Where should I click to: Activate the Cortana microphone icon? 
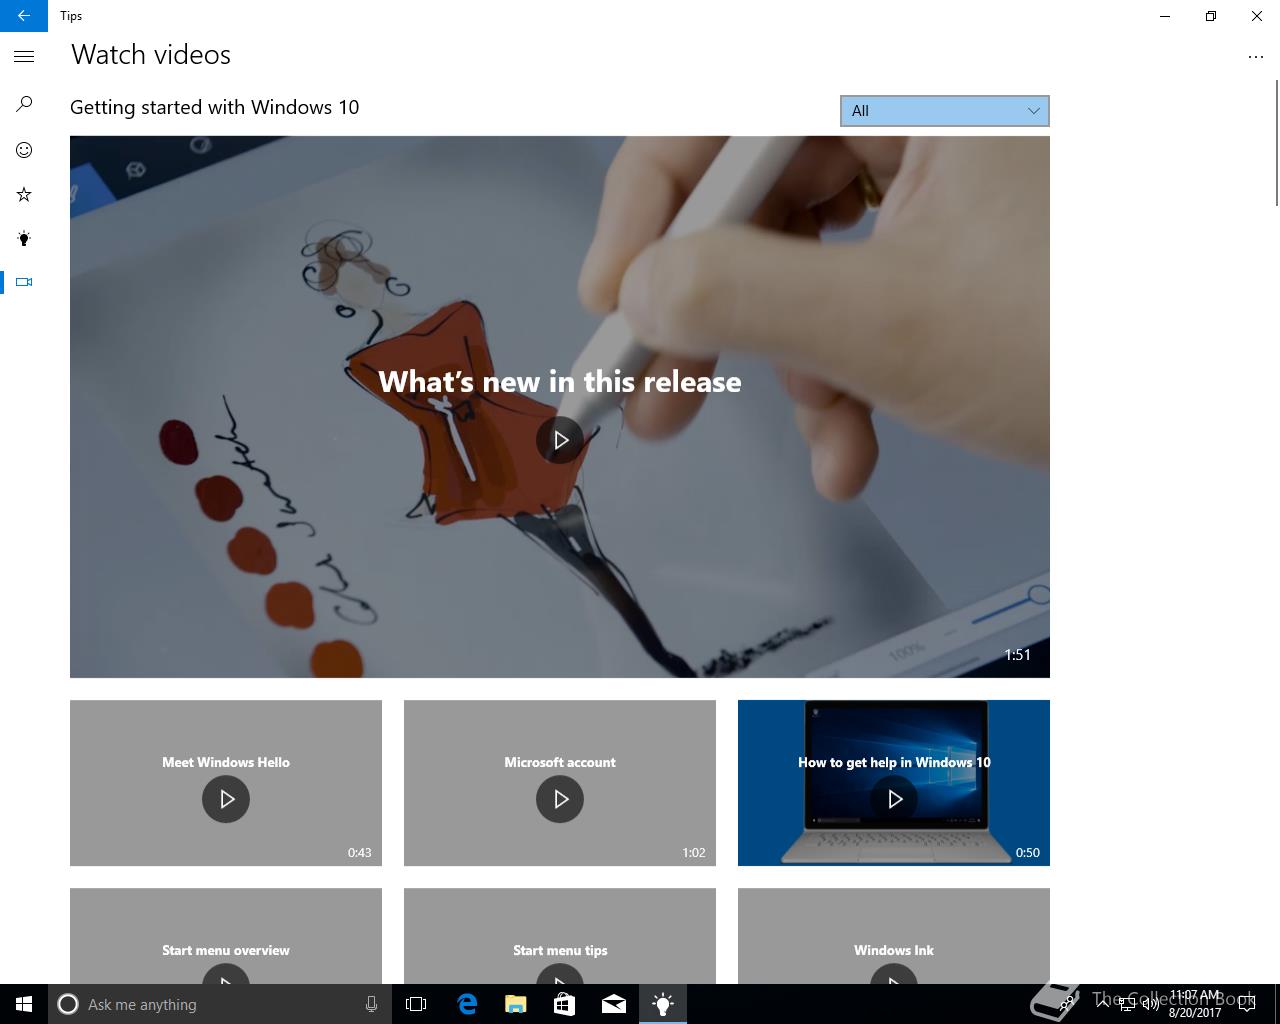pyautogui.click(x=371, y=1004)
